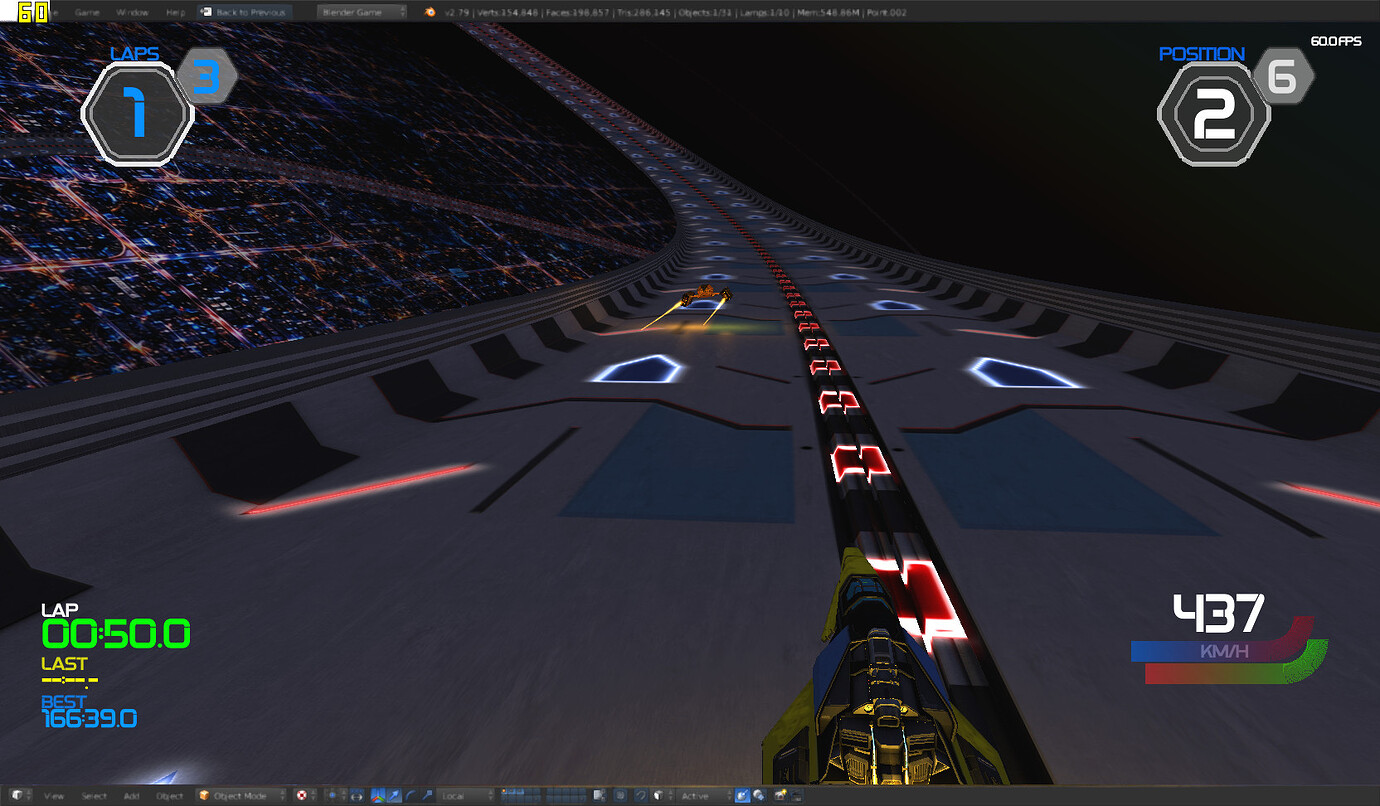Image resolution: width=1380 pixels, height=806 pixels.
Task: Click the OpenGL render animation clapper icon
Action: tap(796, 796)
